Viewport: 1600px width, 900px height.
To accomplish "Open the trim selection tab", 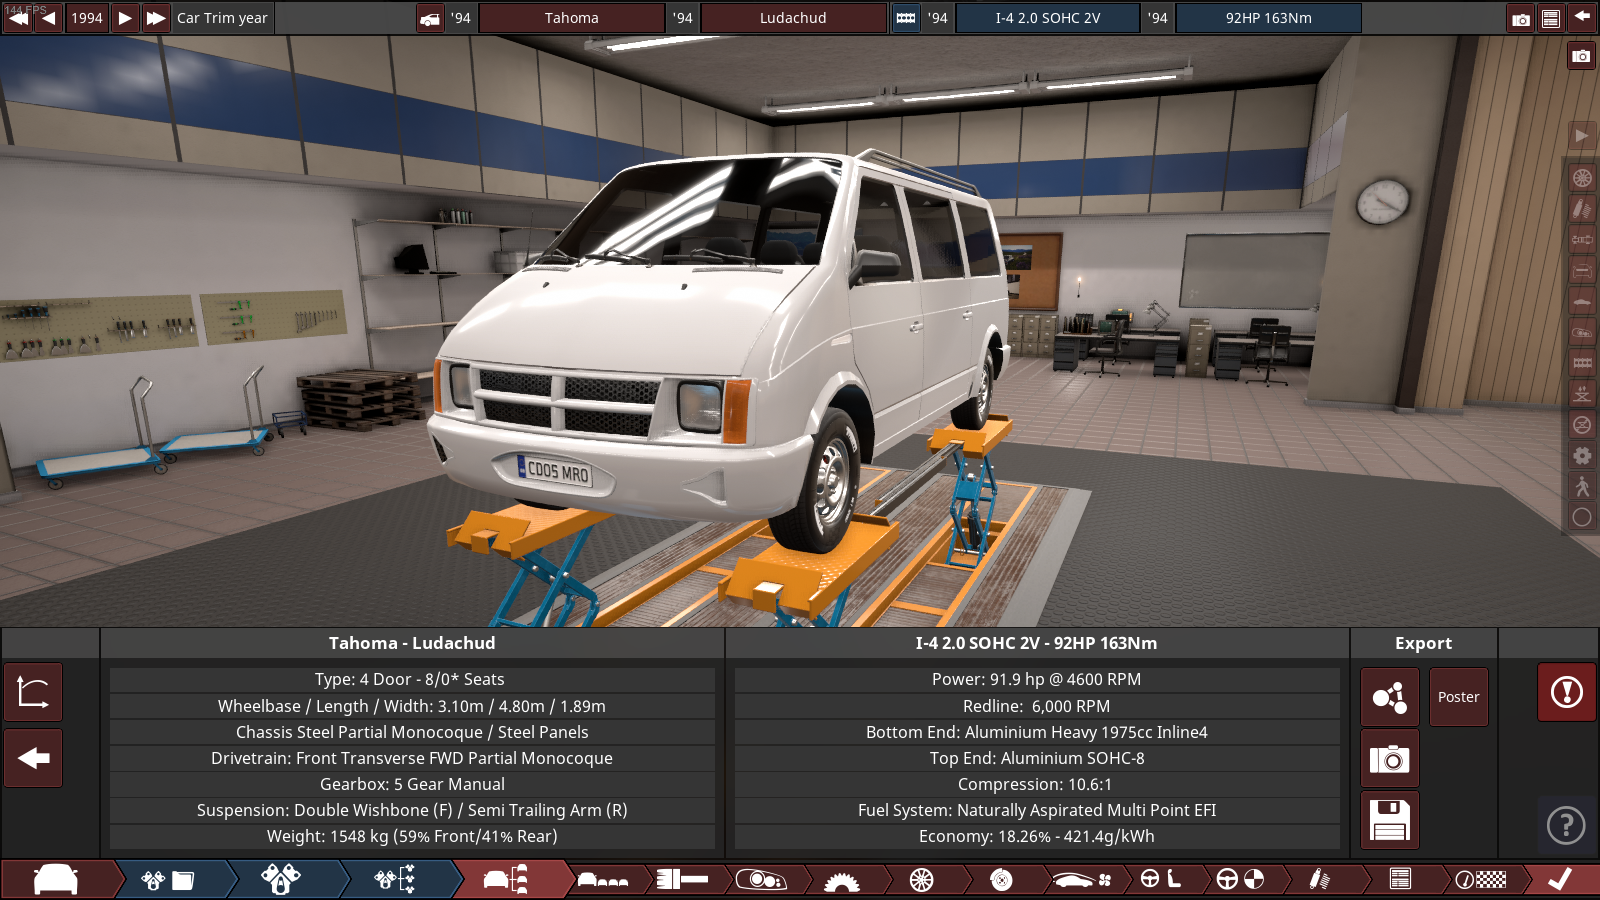I will (x=508, y=880).
